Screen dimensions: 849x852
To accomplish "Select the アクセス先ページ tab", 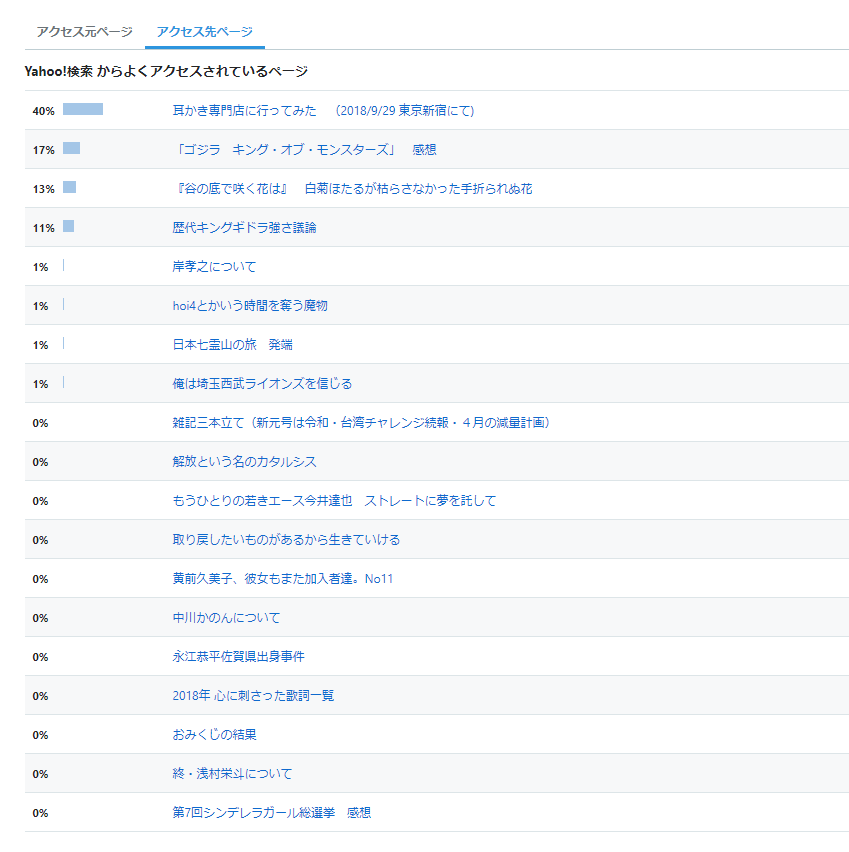I will coord(204,32).
